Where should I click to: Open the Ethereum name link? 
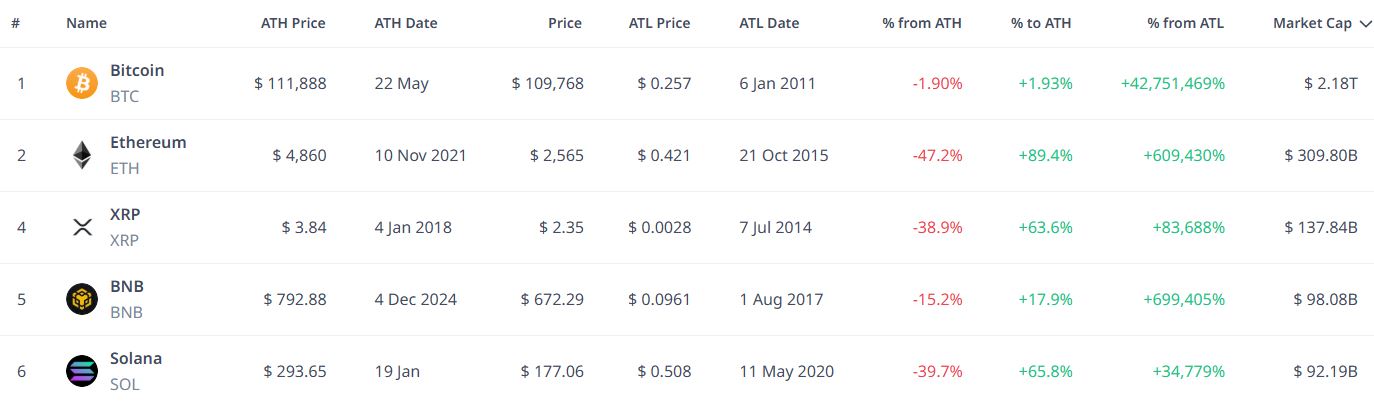click(148, 143)
